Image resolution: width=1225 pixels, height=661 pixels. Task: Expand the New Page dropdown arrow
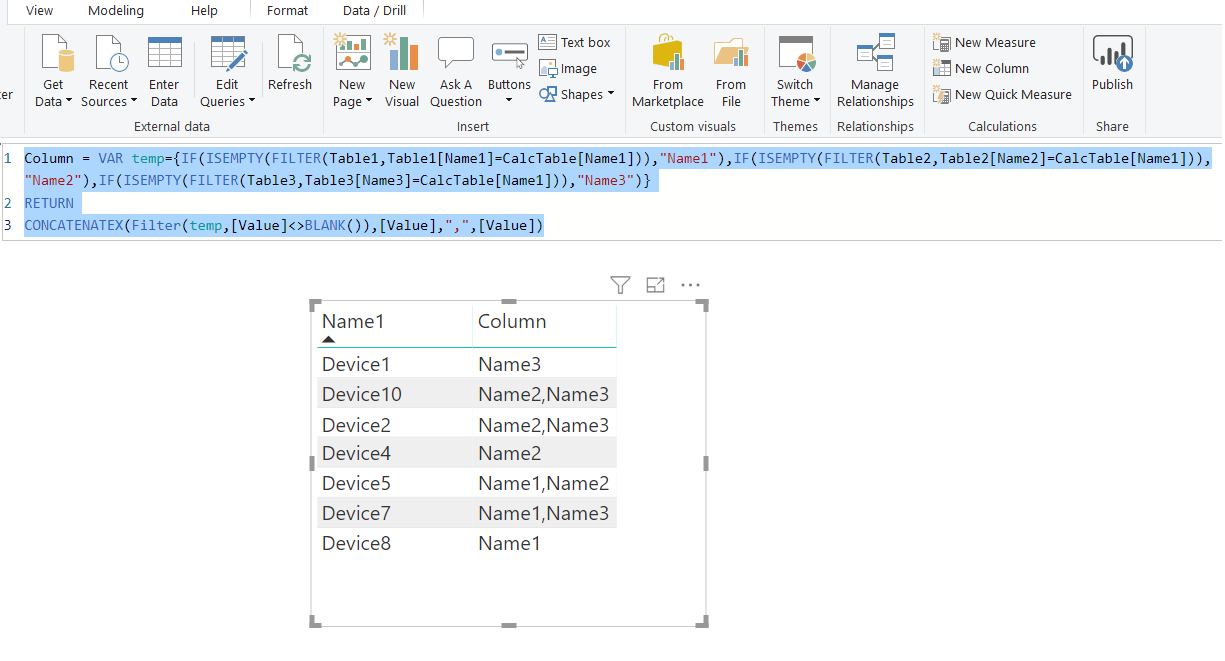coord(369,102)
